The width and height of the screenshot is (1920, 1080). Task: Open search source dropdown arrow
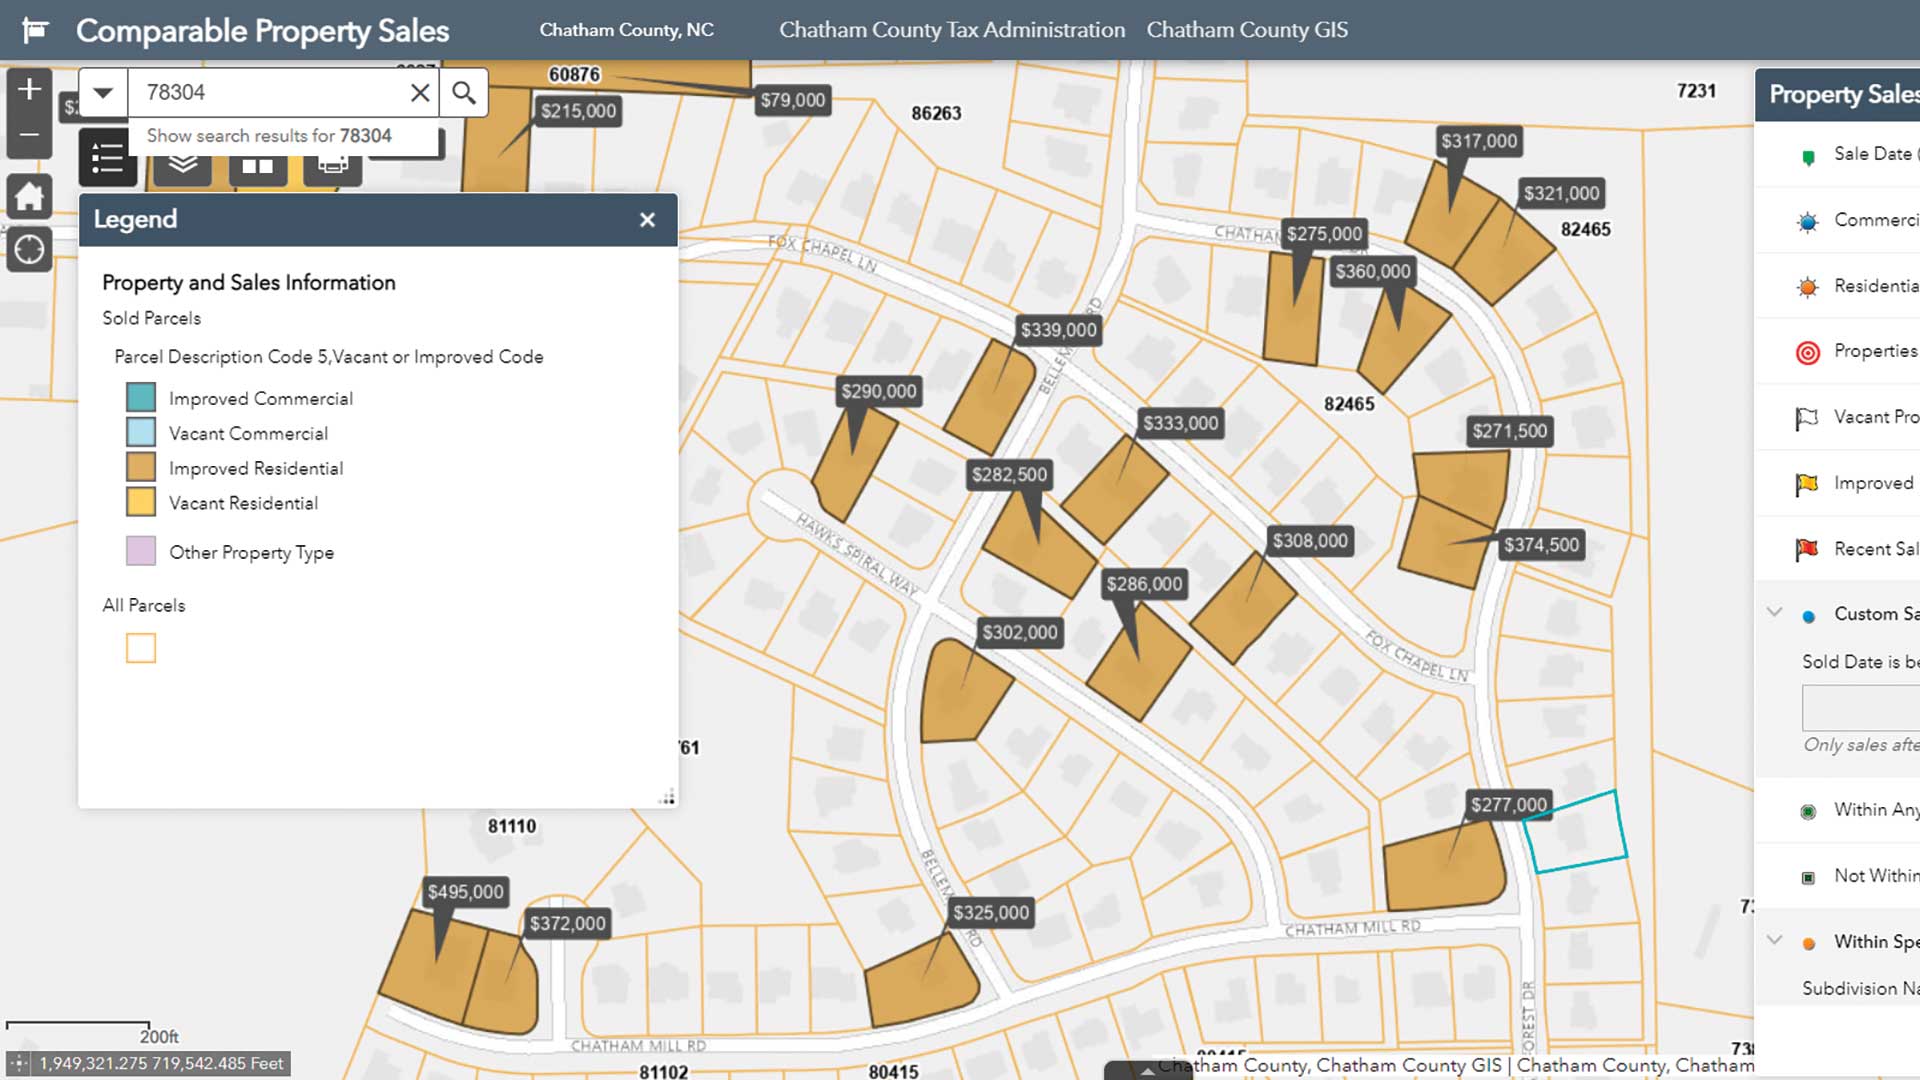103,92
